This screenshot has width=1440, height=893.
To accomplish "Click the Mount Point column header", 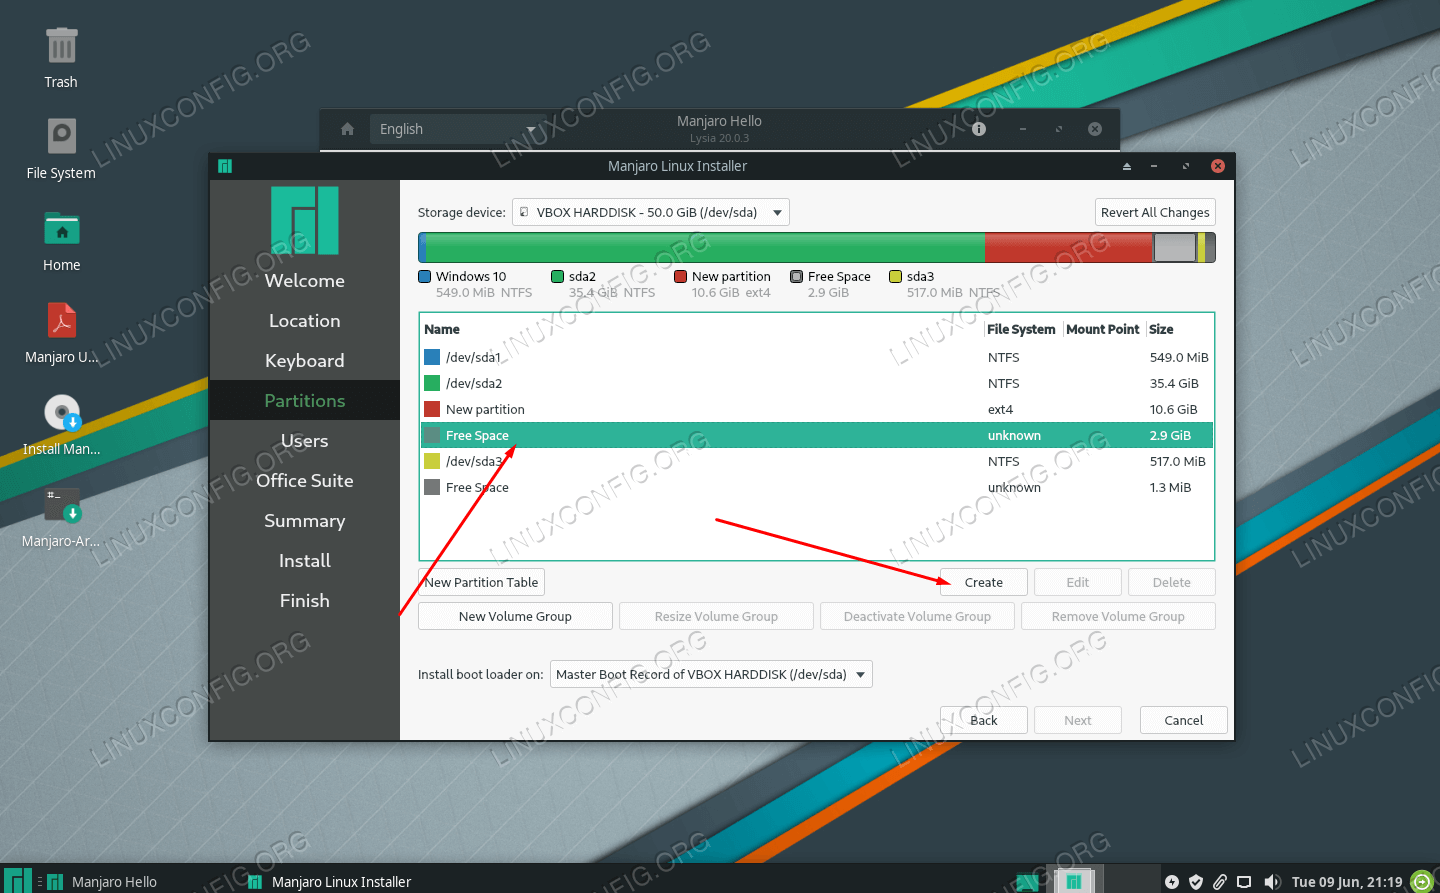I will (x=1103, y=329).
